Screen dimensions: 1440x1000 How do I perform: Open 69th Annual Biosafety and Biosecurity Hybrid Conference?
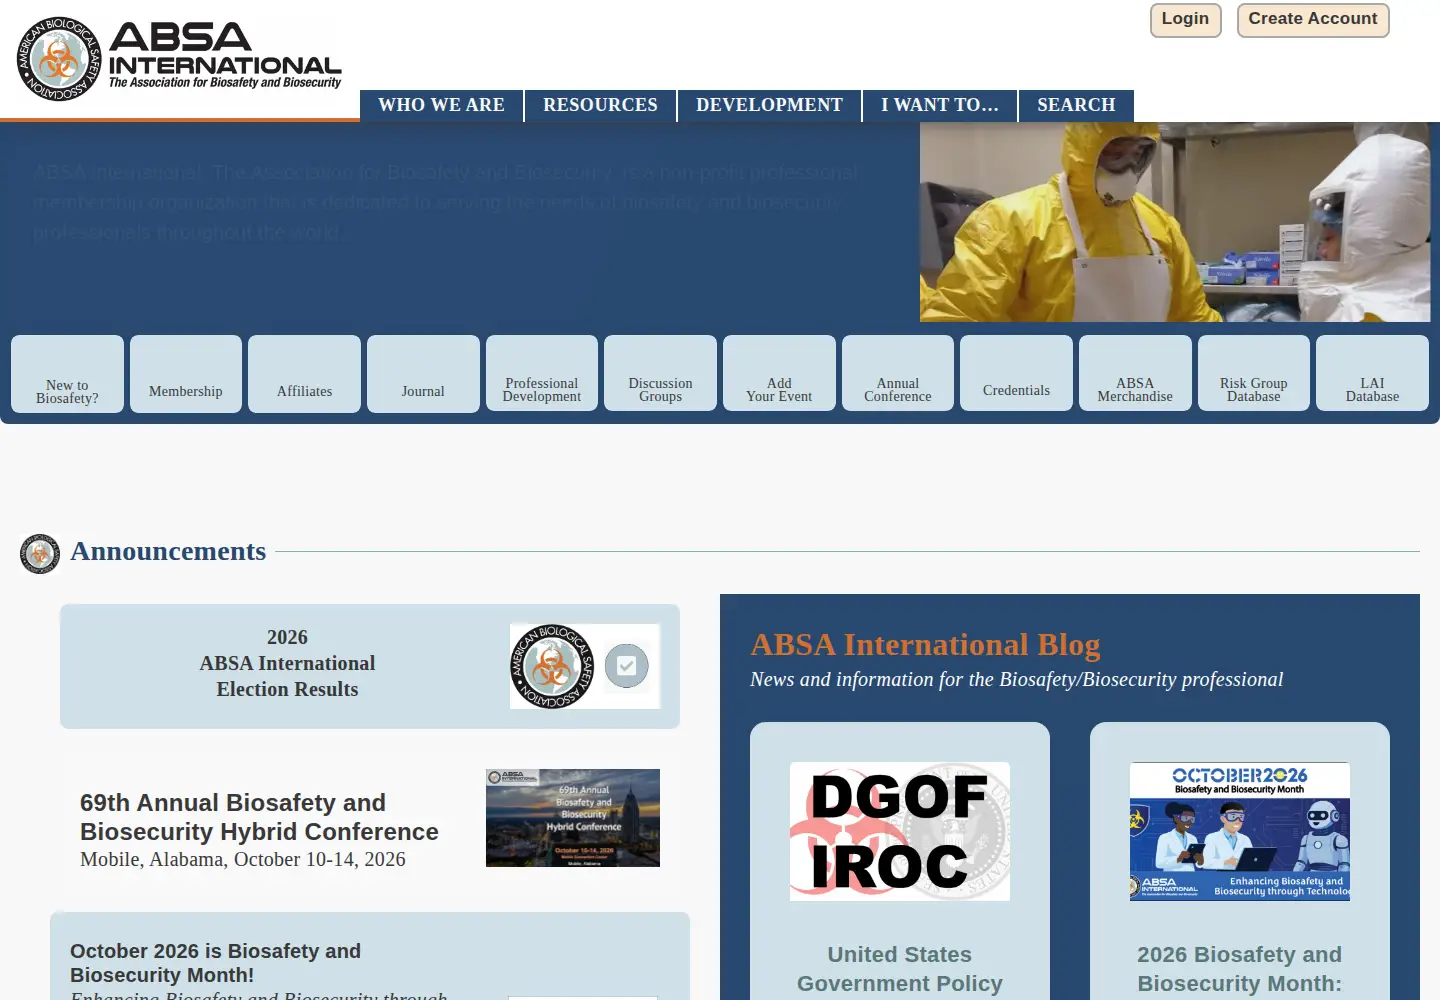(259, 817)
